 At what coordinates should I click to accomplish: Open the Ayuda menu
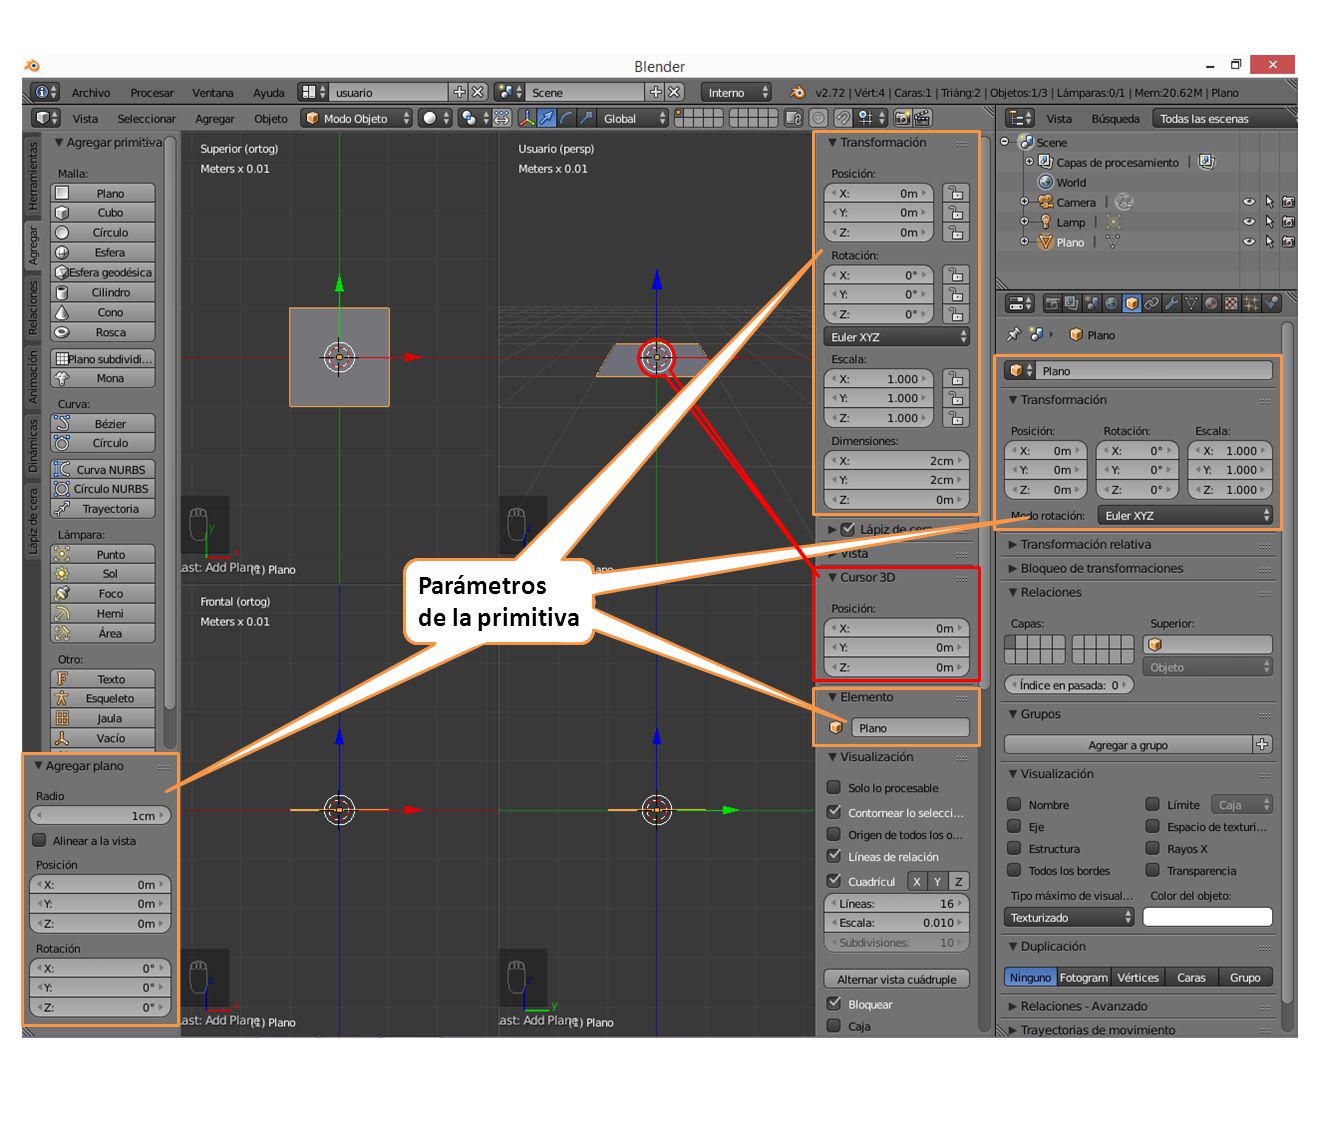[269, 92]
